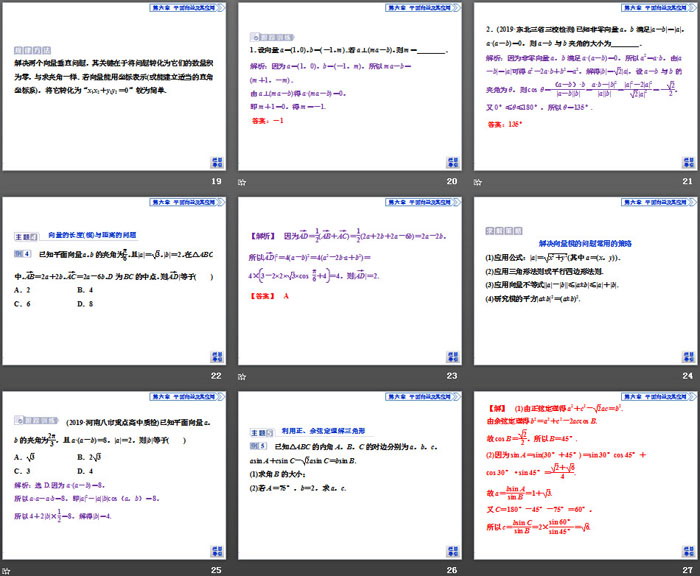Select slide 25 thumbnail

(x=114, y=476)
